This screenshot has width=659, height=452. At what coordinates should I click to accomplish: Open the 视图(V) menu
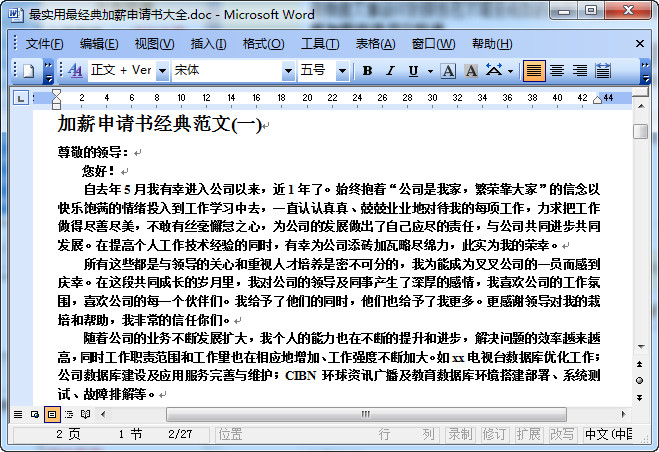[x=154, y=44]
